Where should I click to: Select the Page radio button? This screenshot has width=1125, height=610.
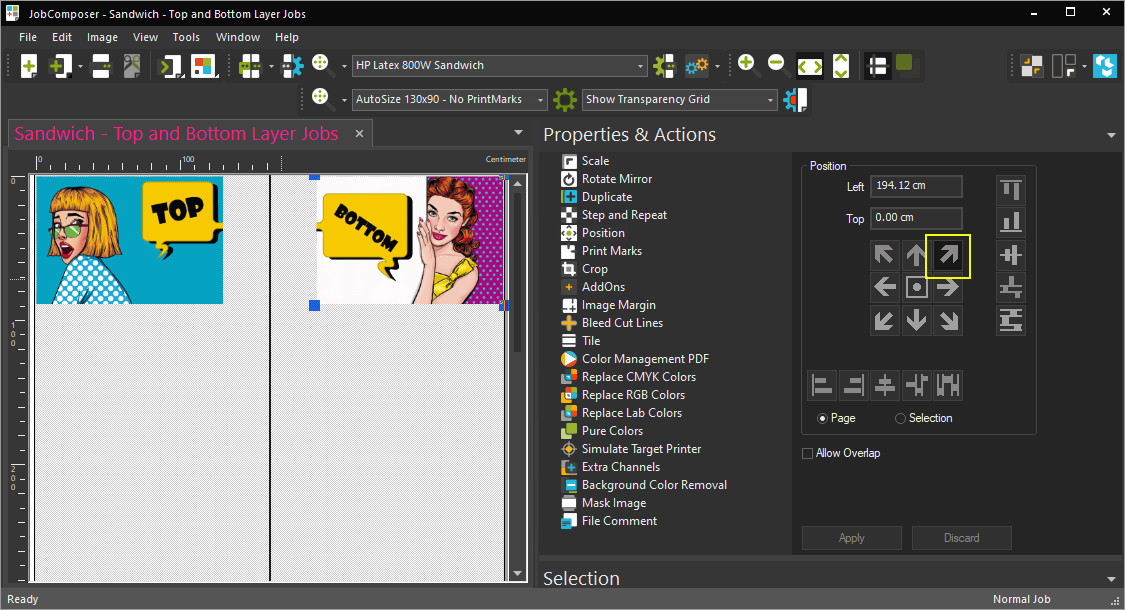pyautogui.click(x=822, y=418)
